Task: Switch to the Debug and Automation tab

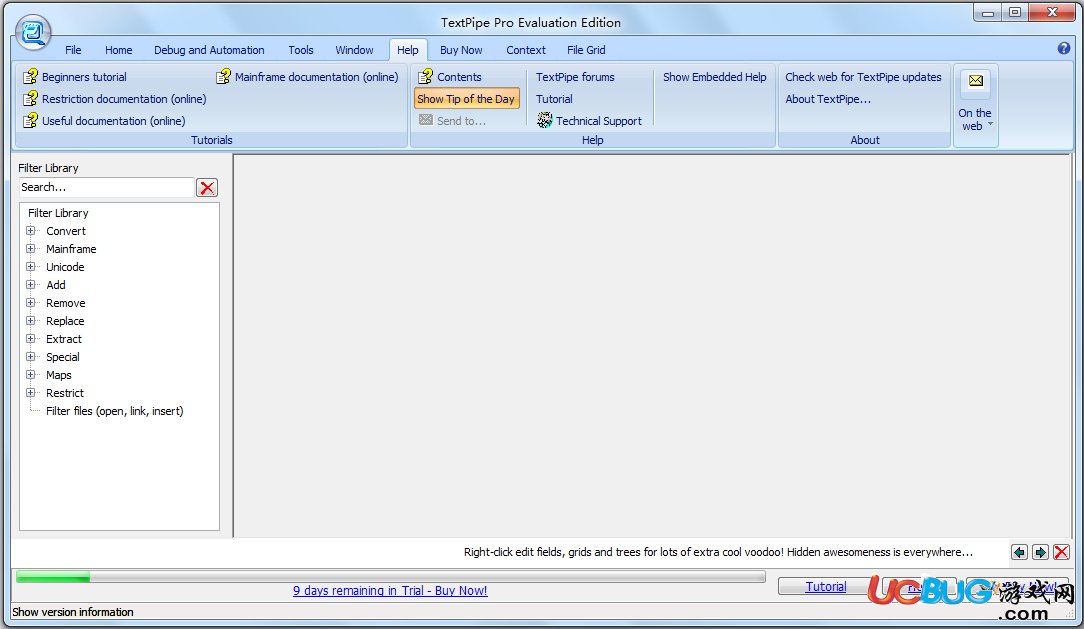Action: 209,50
